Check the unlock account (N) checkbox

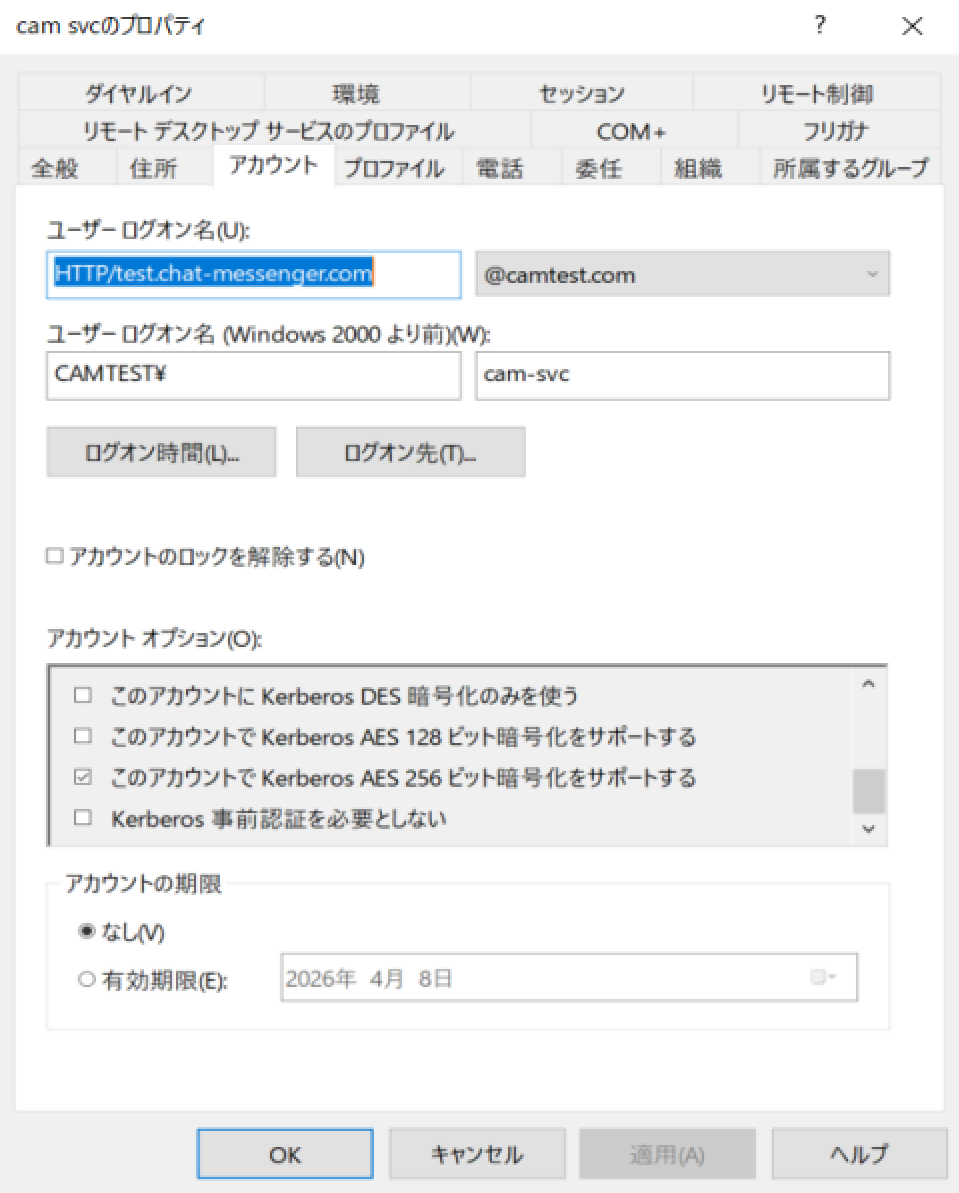point(55,558)
